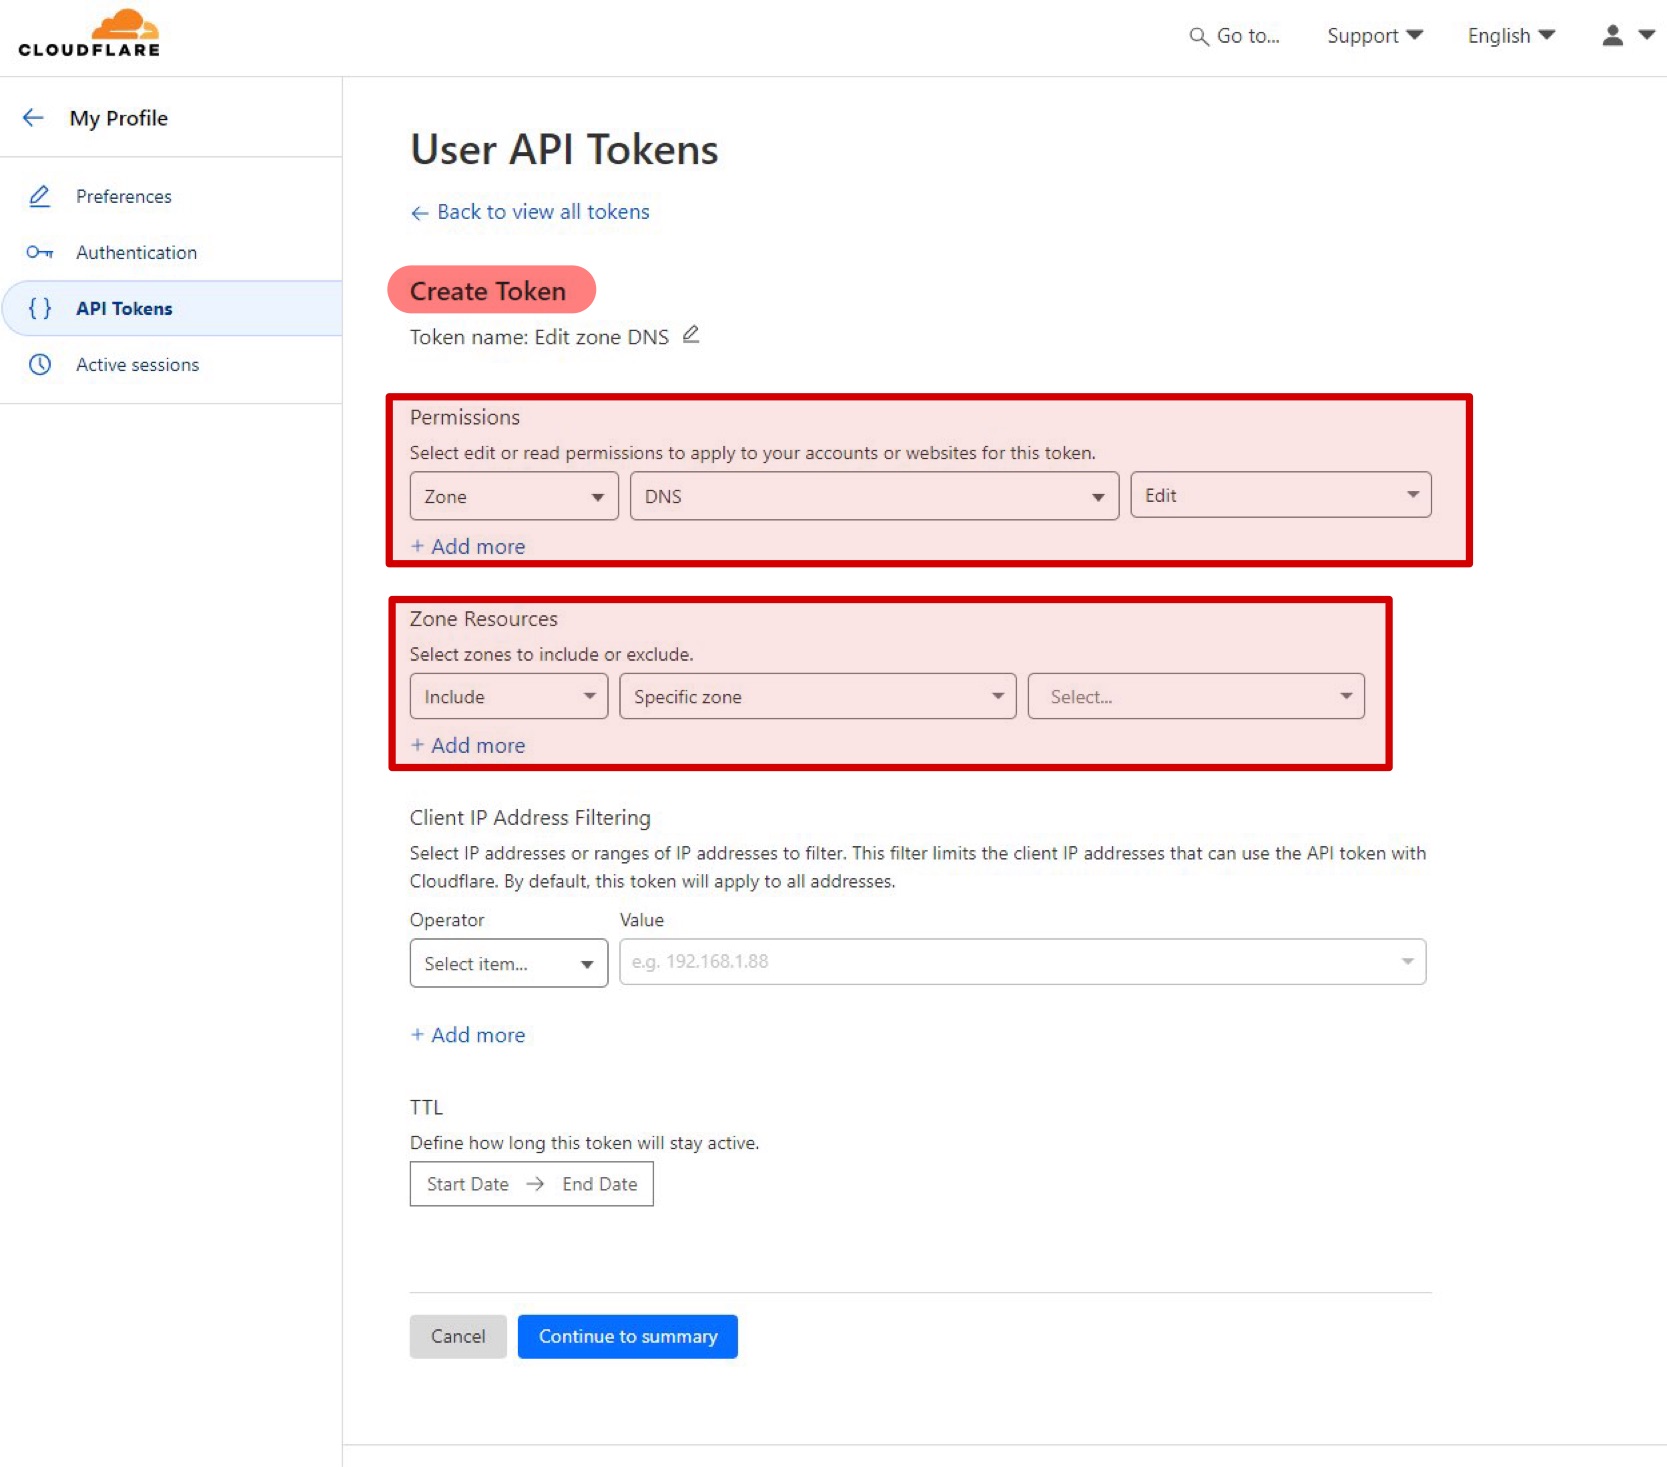Go back using the My Profile arrow
Viewport: 1667px width, 1467px height.
33,117
